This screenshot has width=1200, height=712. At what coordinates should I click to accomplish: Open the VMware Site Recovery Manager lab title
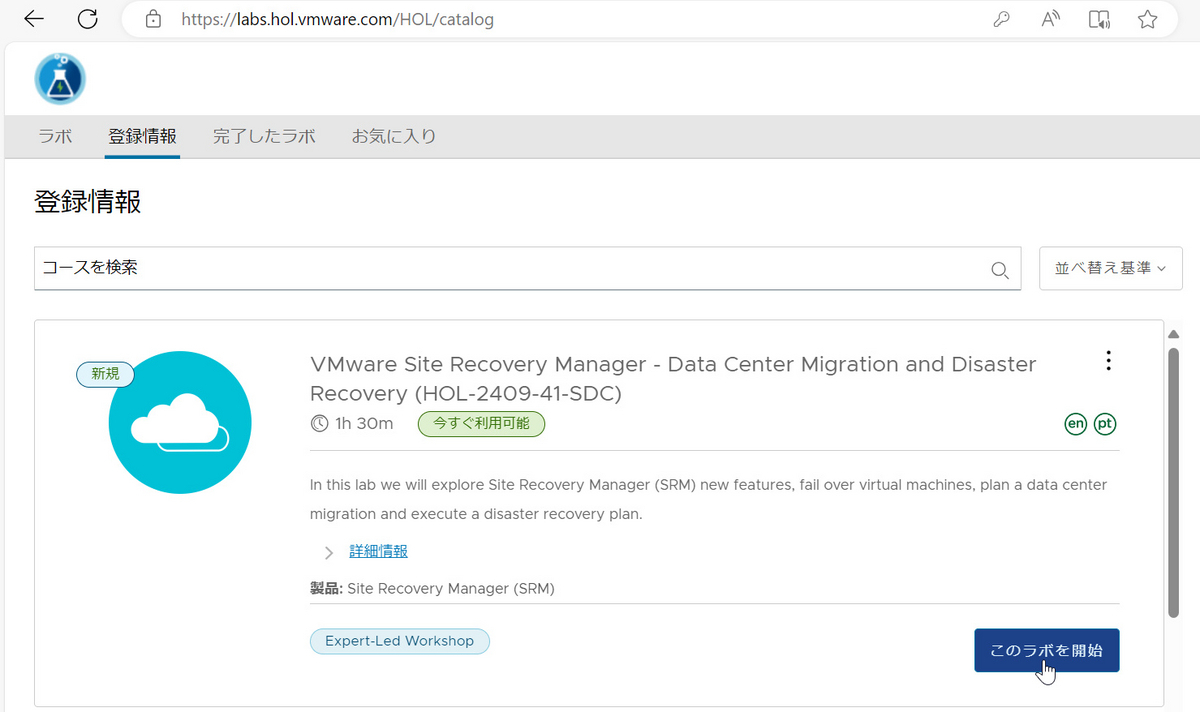(673, 379)
